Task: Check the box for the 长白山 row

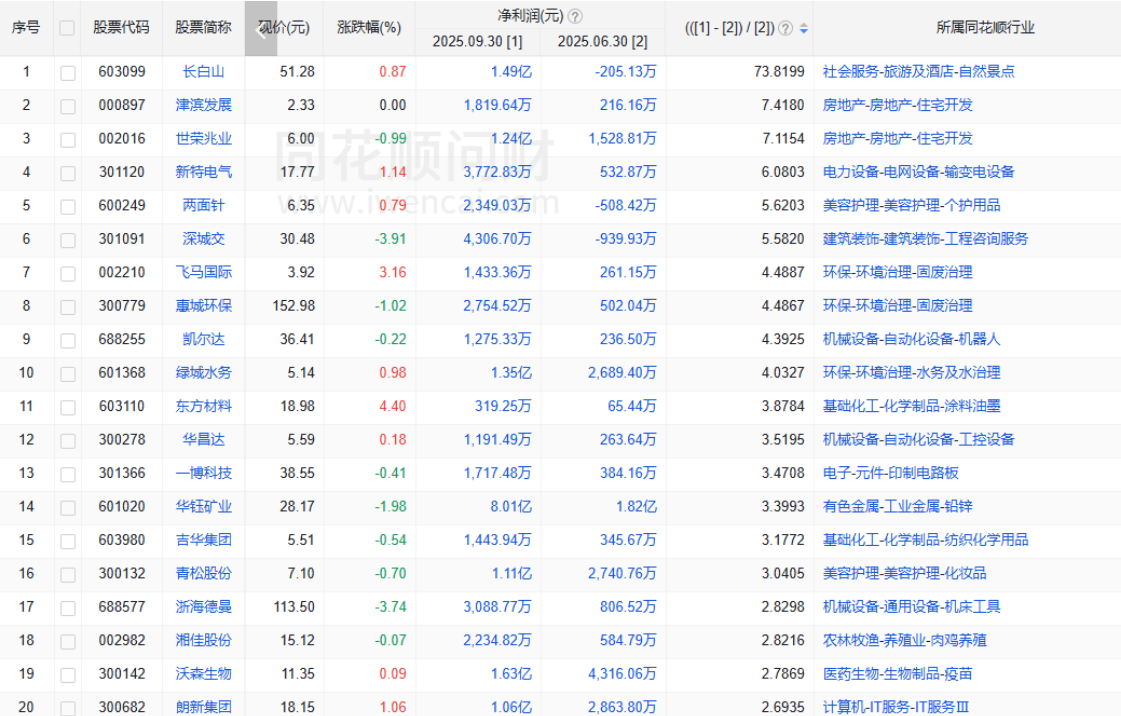Action: pos(67,72)
